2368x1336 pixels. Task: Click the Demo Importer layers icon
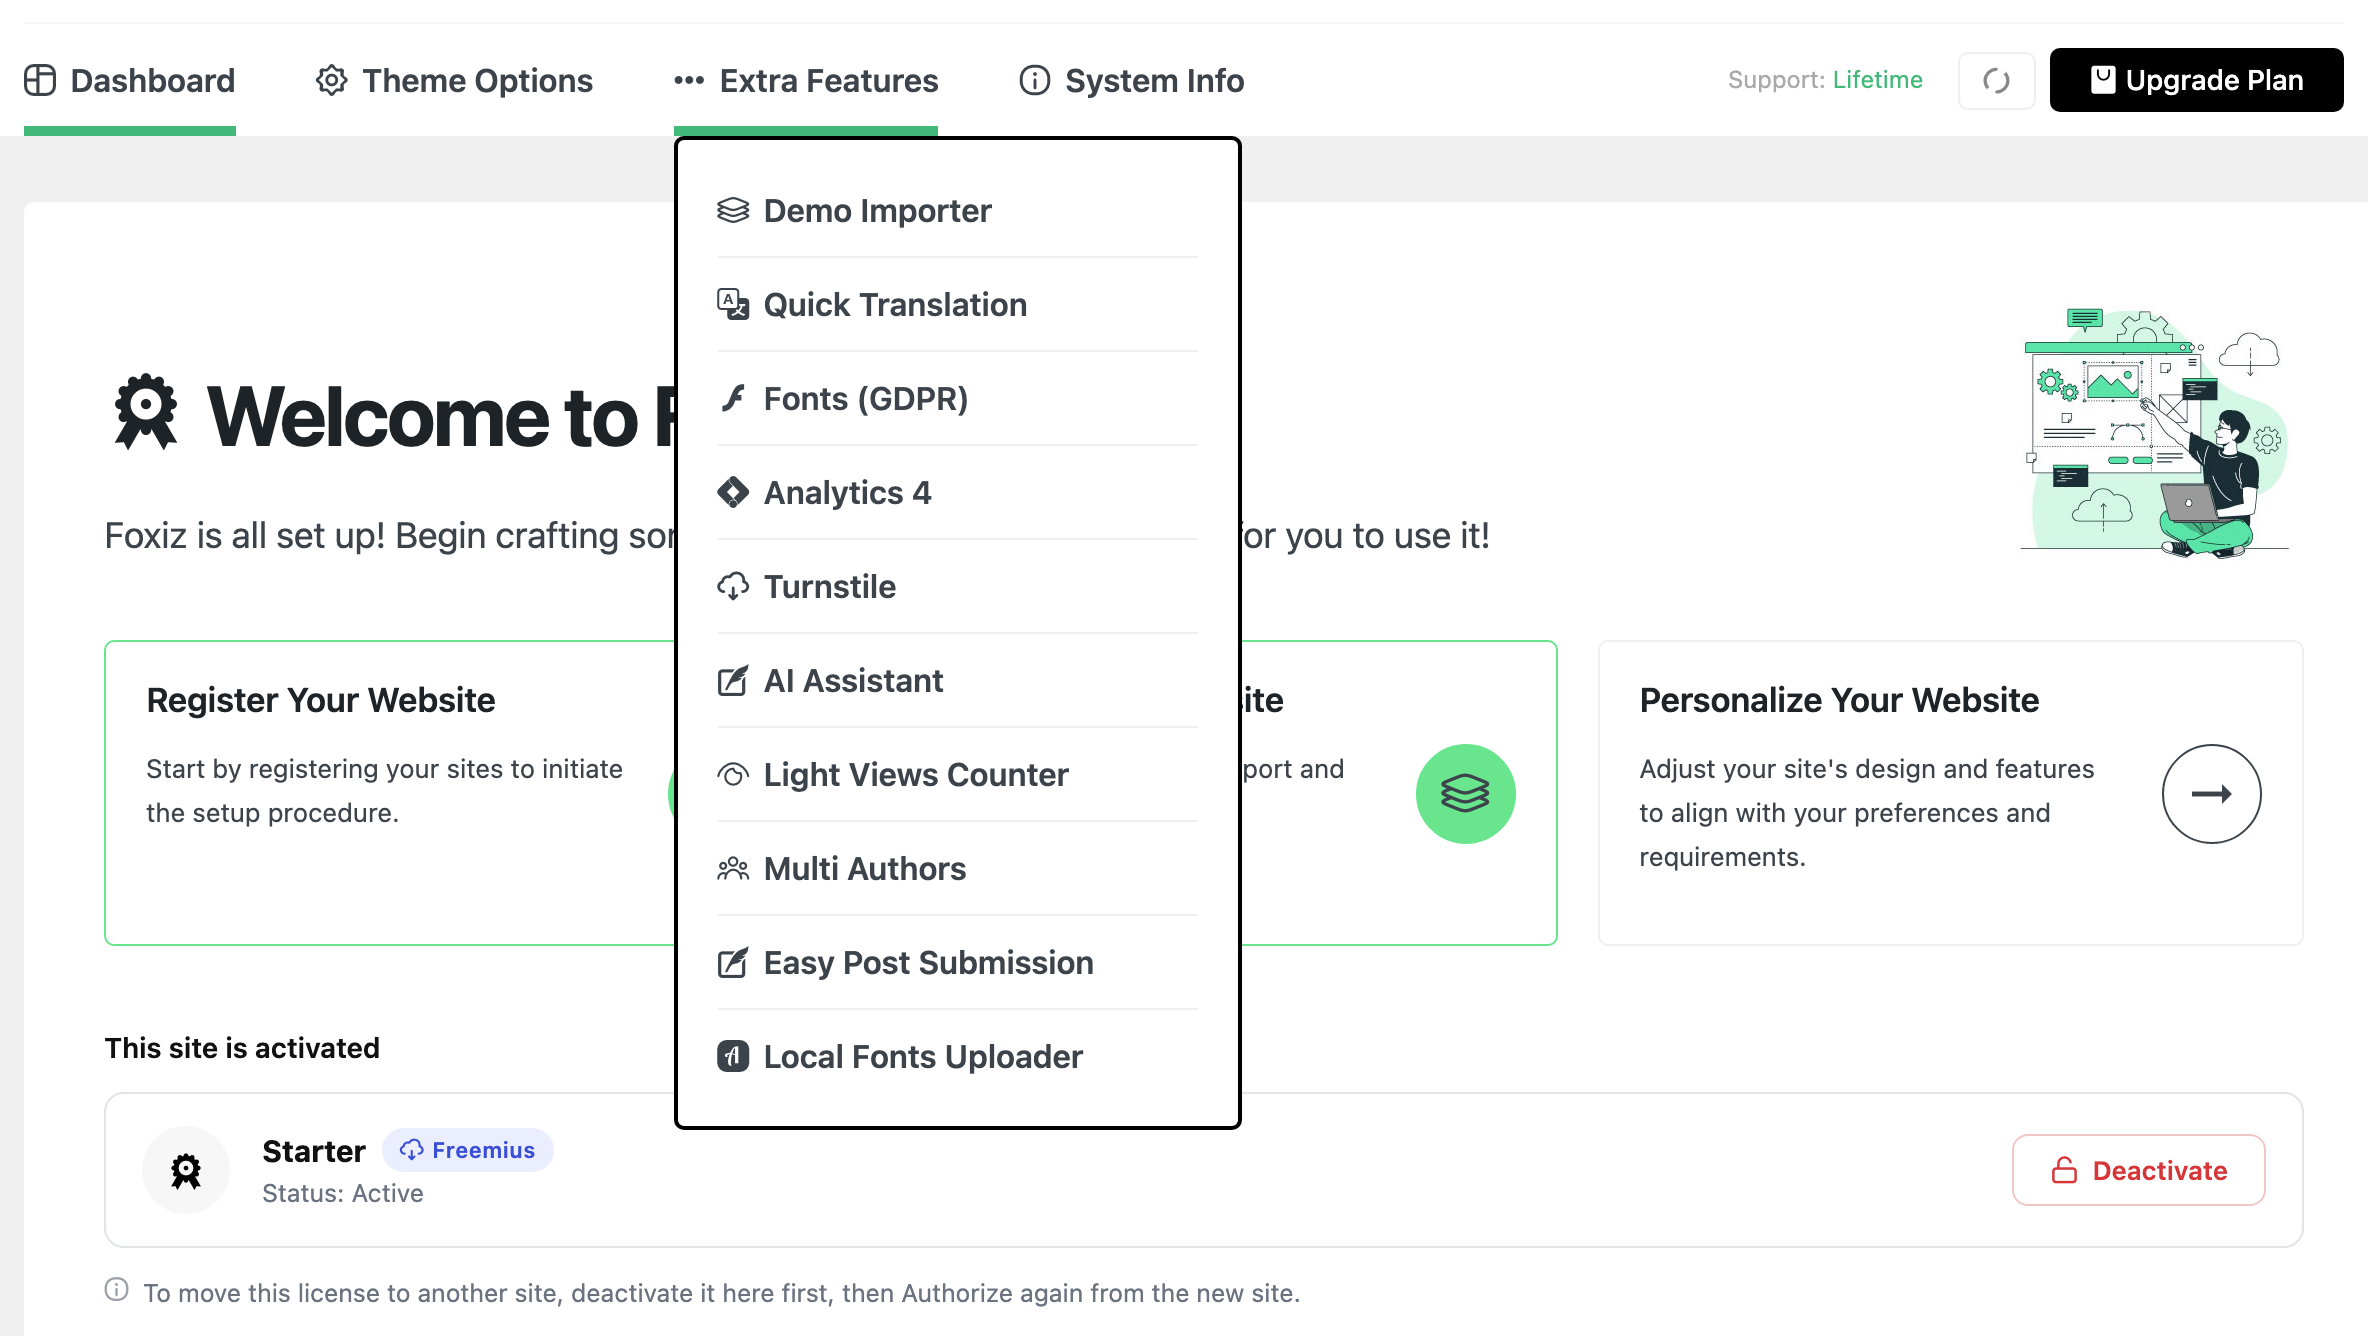(x=733, y=210)
